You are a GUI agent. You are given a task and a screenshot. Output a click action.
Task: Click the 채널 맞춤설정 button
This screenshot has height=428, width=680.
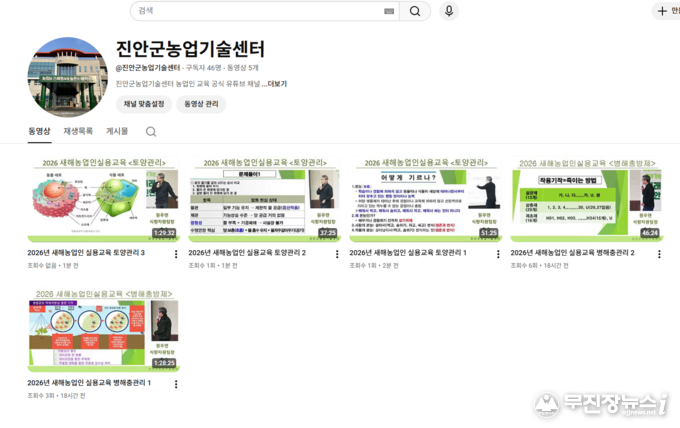point(144,104)
